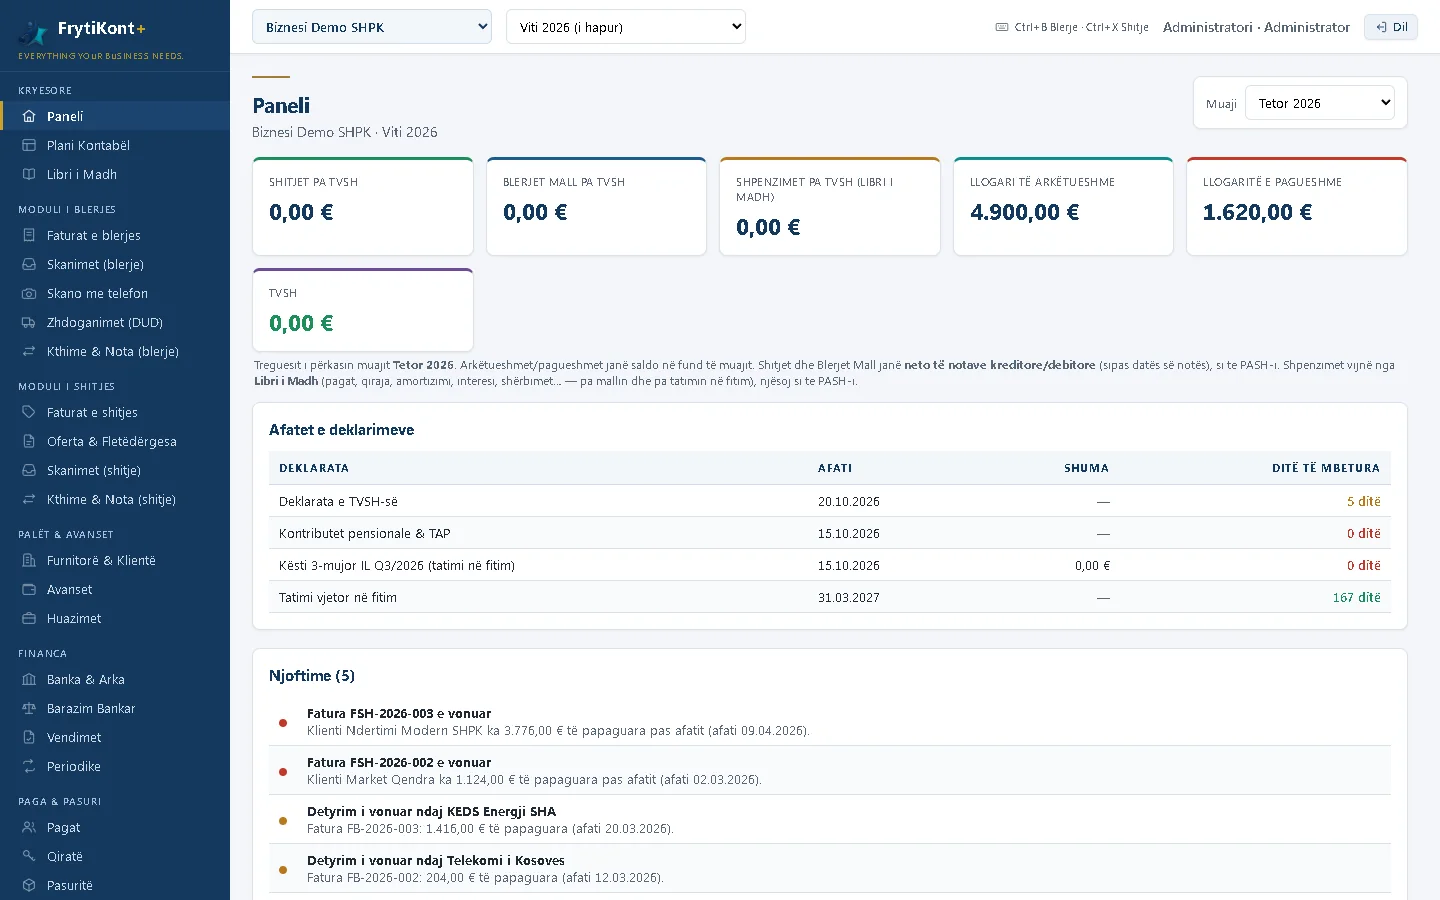Open the Vendimet menu item

tap(115, 737)
